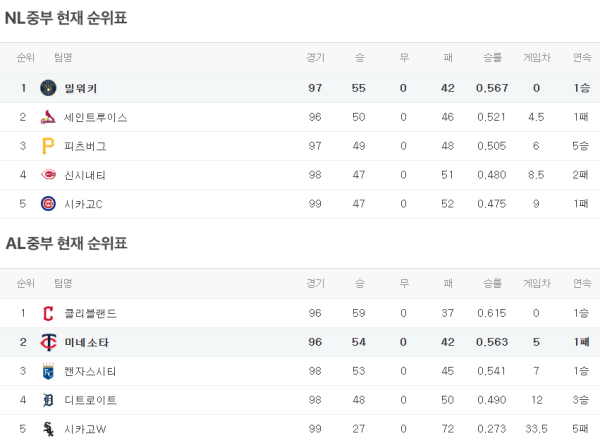
Task: Click the Milwaukee Brewers team logo
Action: click(x=48, y=88)
